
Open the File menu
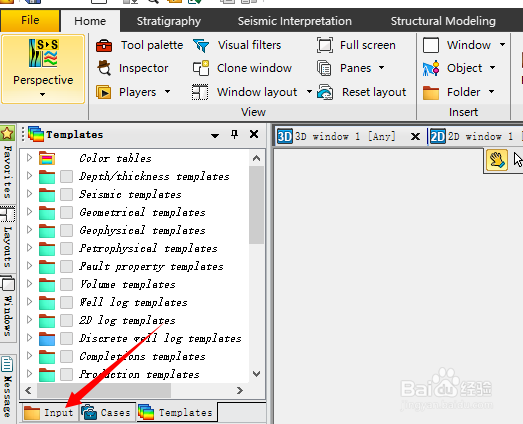tap(30, 20)
